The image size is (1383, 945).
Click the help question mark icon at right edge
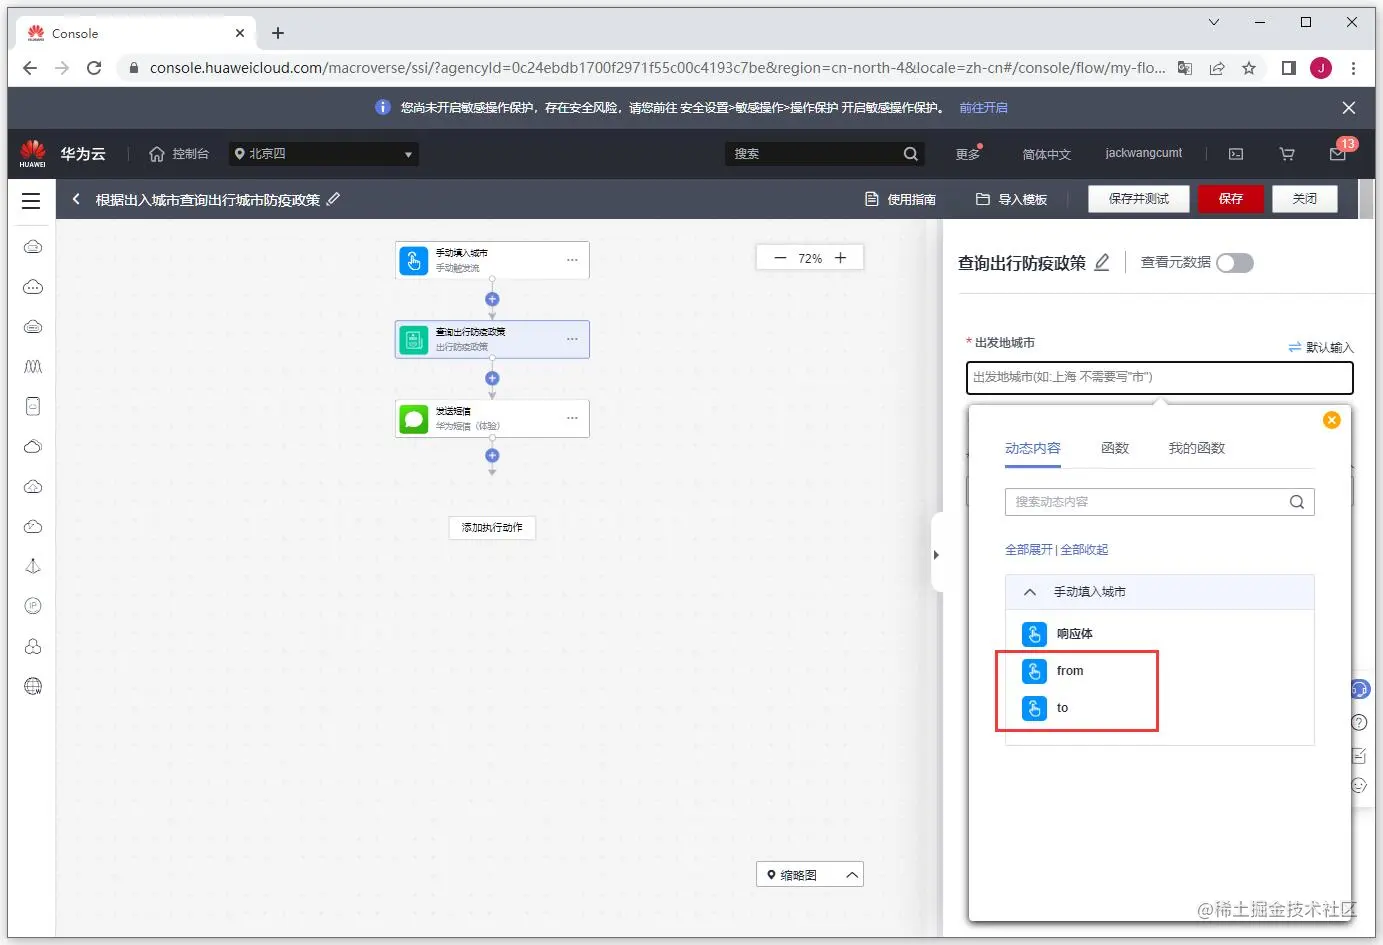click(x=1359, y=722)
